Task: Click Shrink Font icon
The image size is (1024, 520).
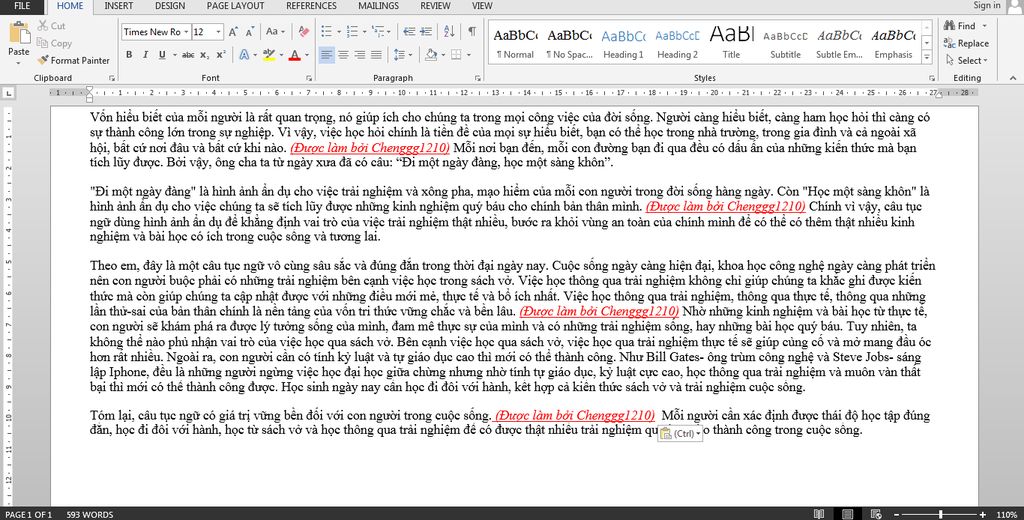Action: (251, 31)
